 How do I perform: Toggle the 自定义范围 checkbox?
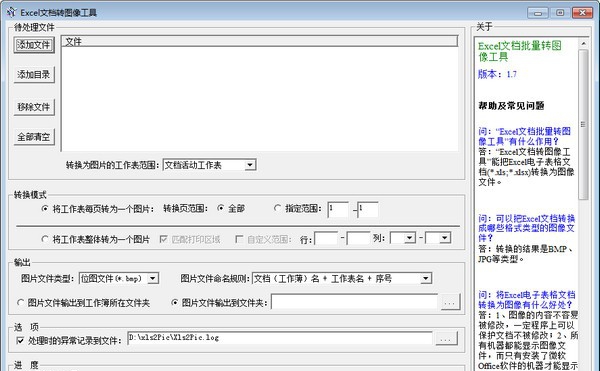tap(239, 239)
